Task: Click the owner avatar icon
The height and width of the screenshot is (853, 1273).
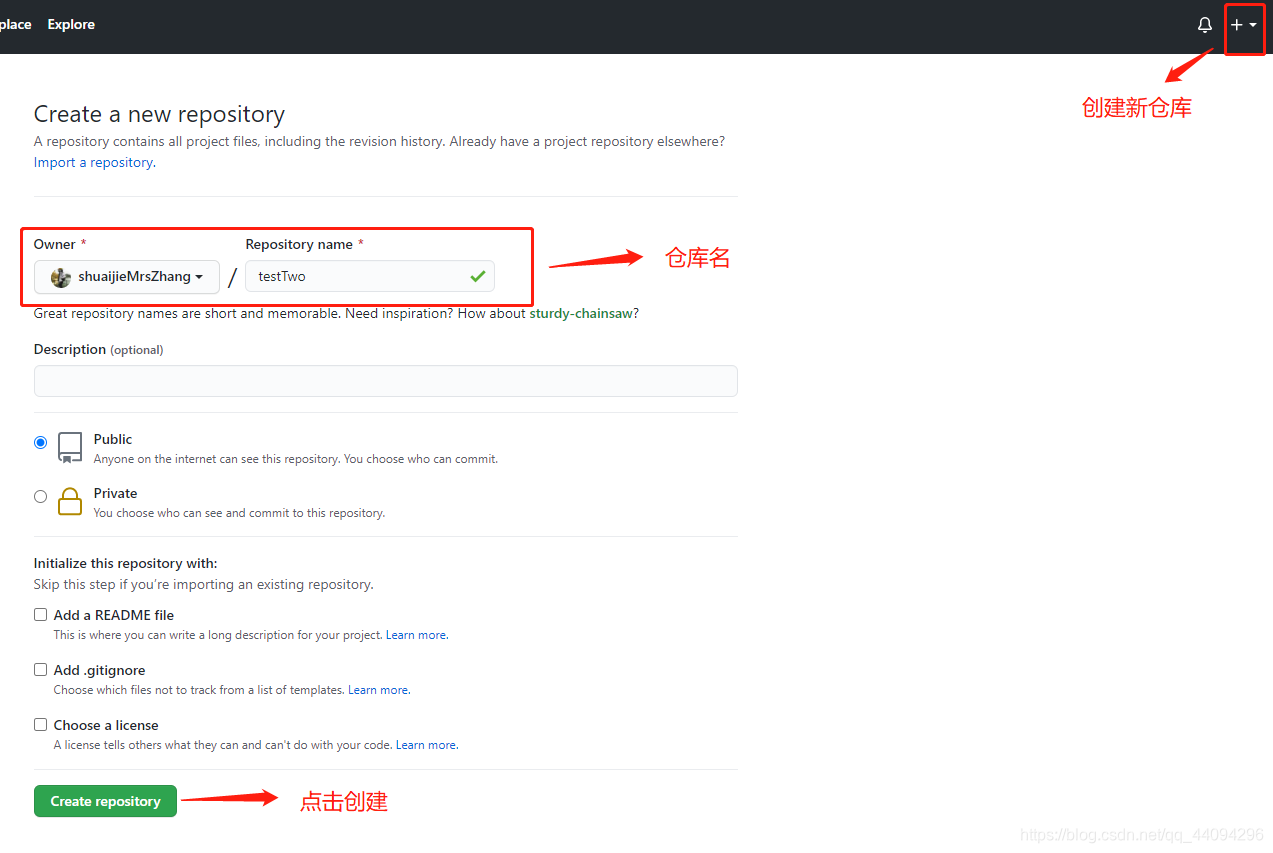Action: 61,277
